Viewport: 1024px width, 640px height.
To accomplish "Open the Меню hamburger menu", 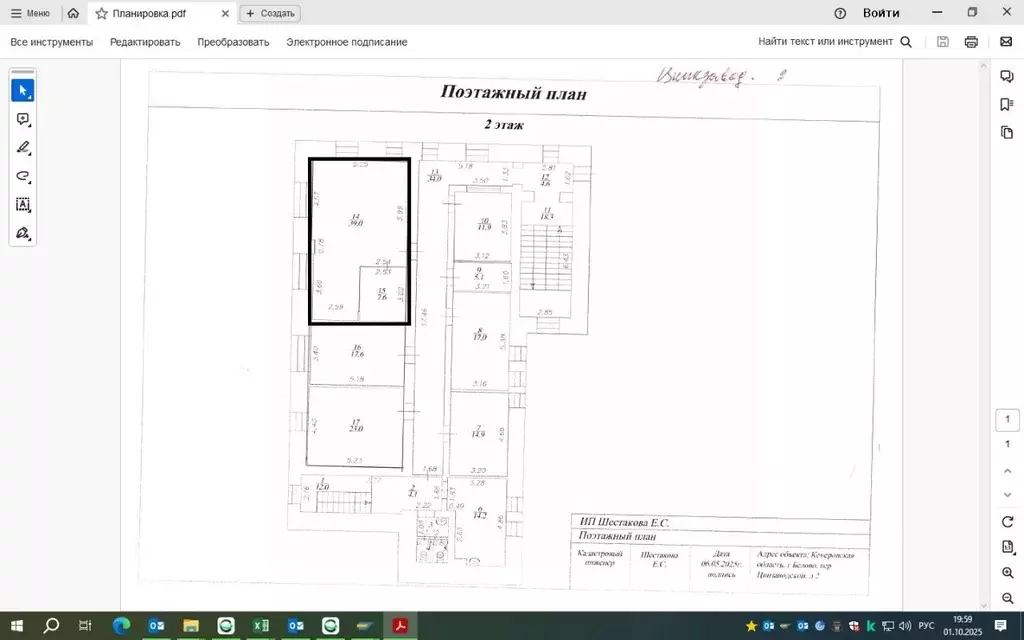I will click(x=30, y=13).
